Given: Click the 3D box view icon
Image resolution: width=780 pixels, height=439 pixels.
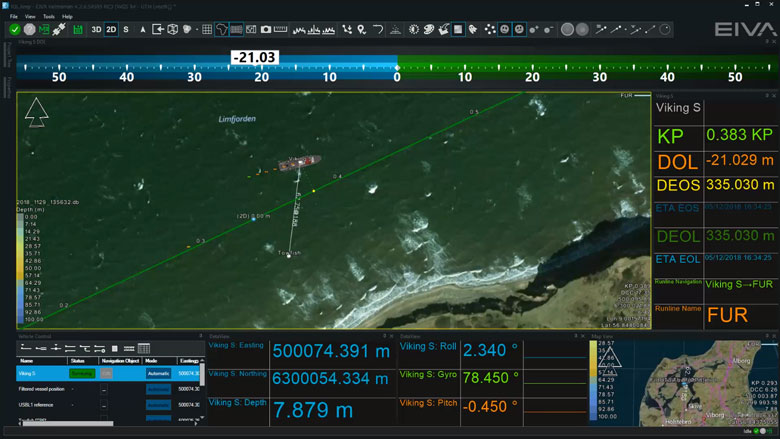Looking at the screenshot, I should click(173, 30).
